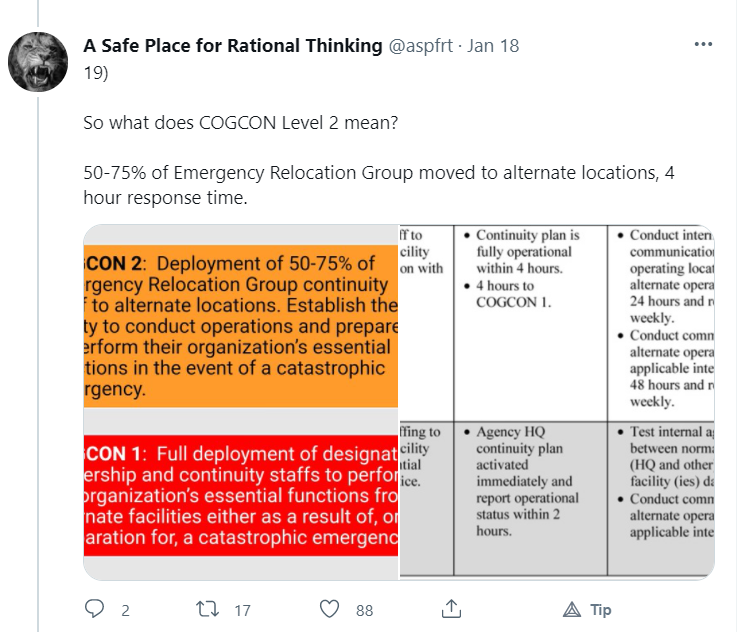Click the display name A Safe Place for Rational Thinking
This screenshot has width=741, height=632.
coord(233,46)
